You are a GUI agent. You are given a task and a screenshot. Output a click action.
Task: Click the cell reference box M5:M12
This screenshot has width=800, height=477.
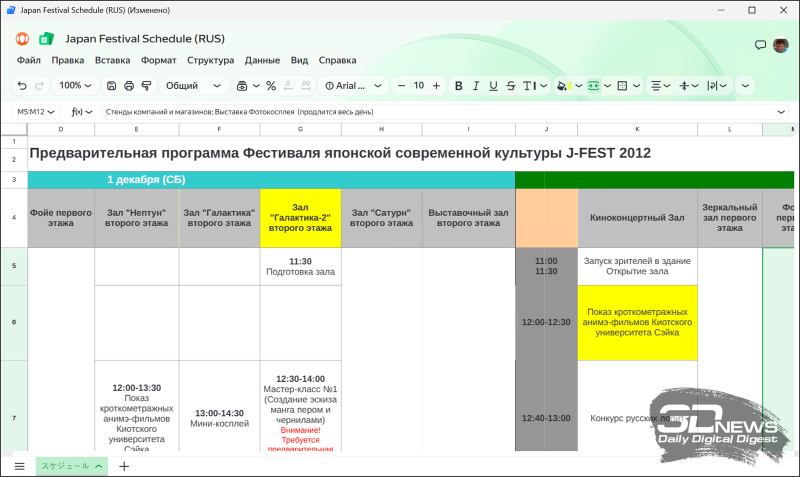click(x=36, y=112)
